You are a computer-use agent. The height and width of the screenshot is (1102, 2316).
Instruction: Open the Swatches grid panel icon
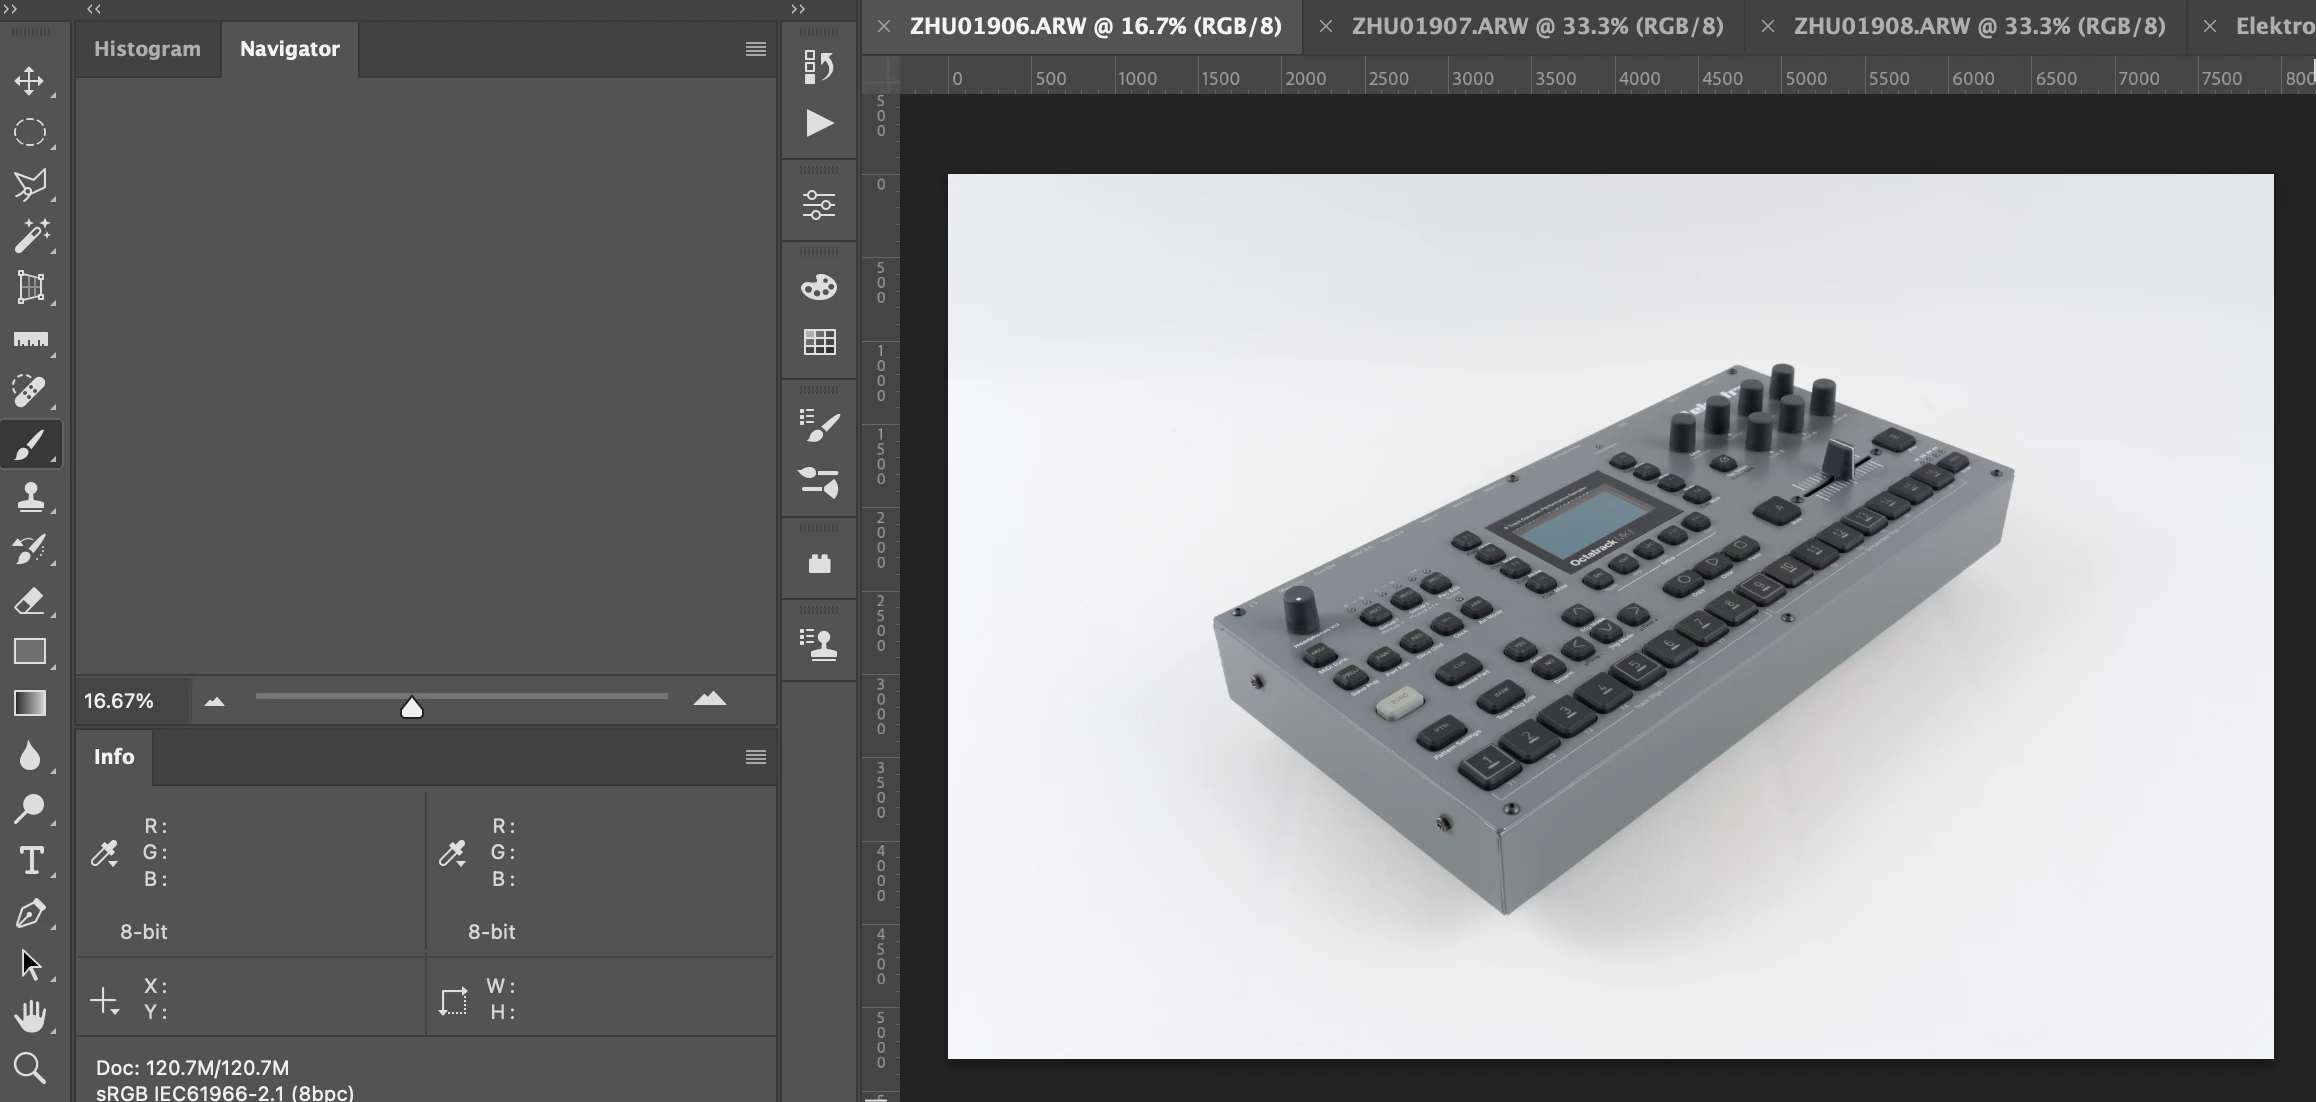coord(819,342)
